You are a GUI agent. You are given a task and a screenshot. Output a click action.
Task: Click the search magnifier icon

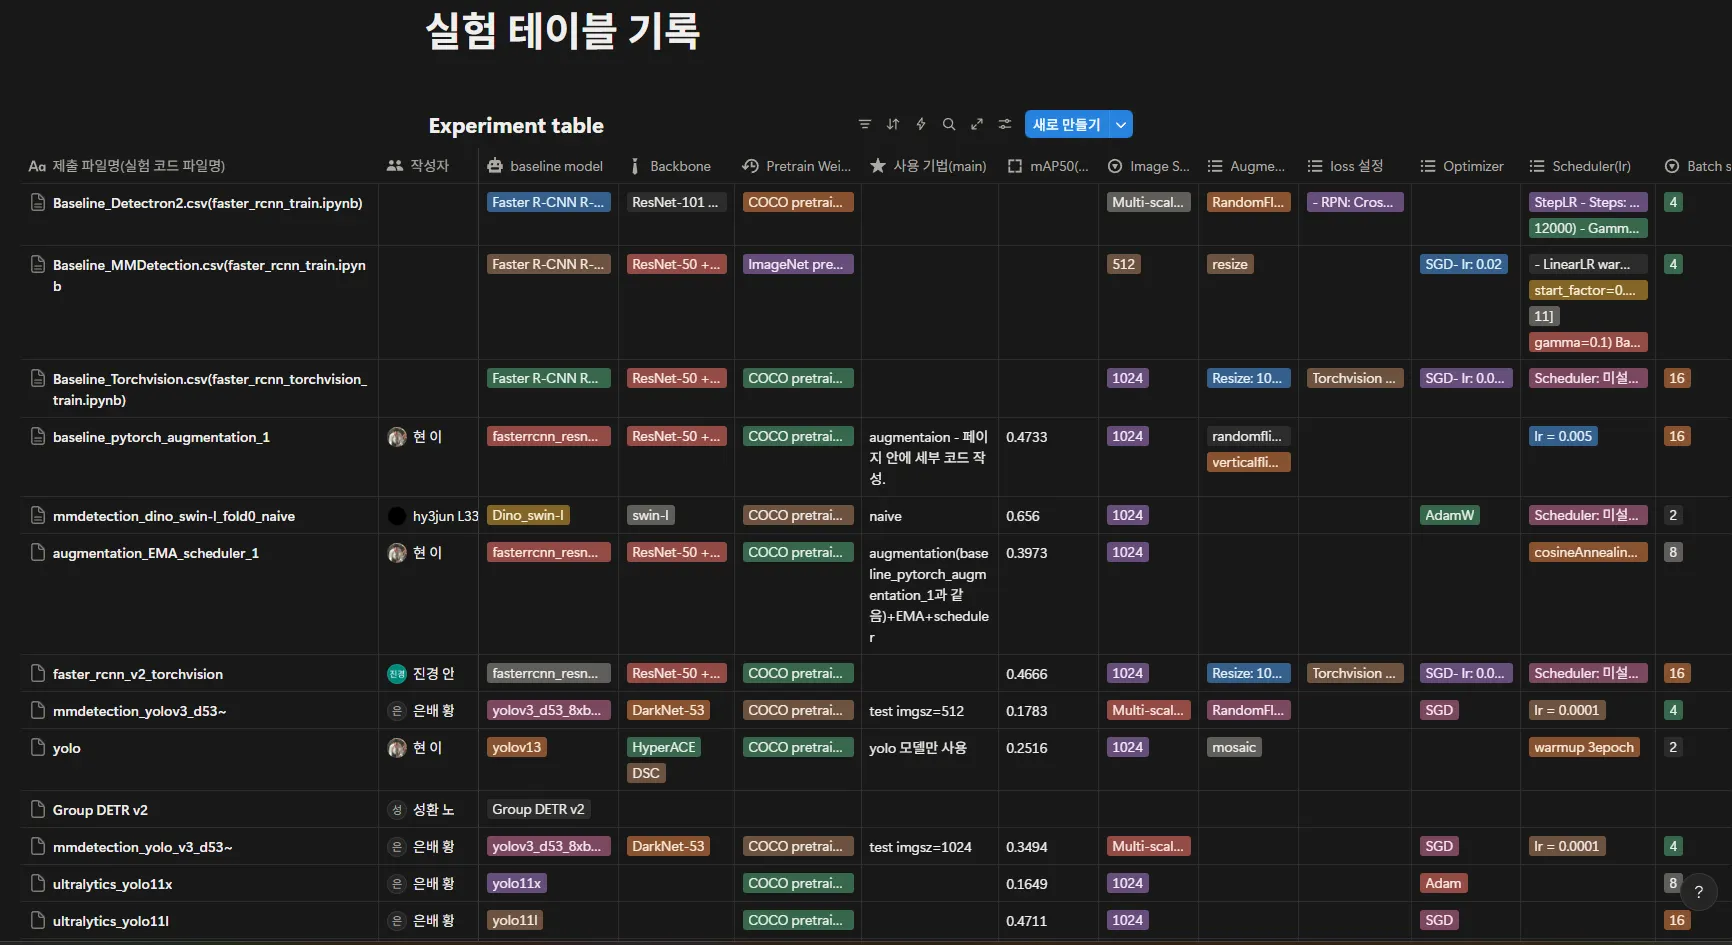[x=949, y=124]
